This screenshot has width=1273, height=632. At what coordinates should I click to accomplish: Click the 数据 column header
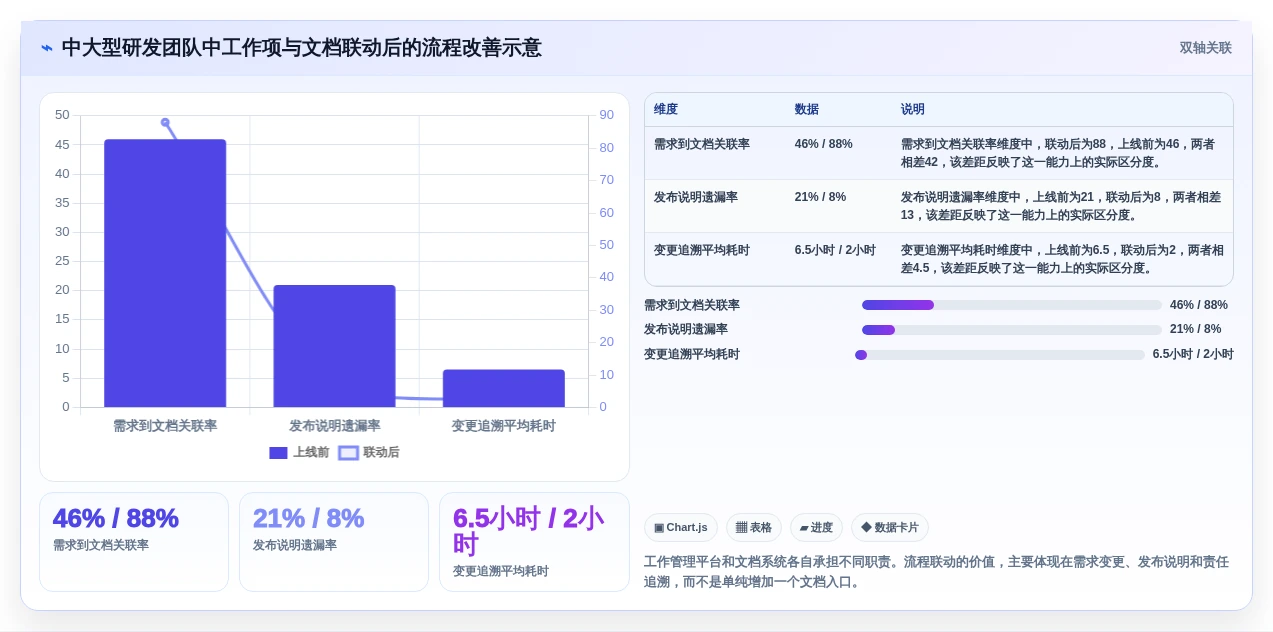(x=807, y=110)
